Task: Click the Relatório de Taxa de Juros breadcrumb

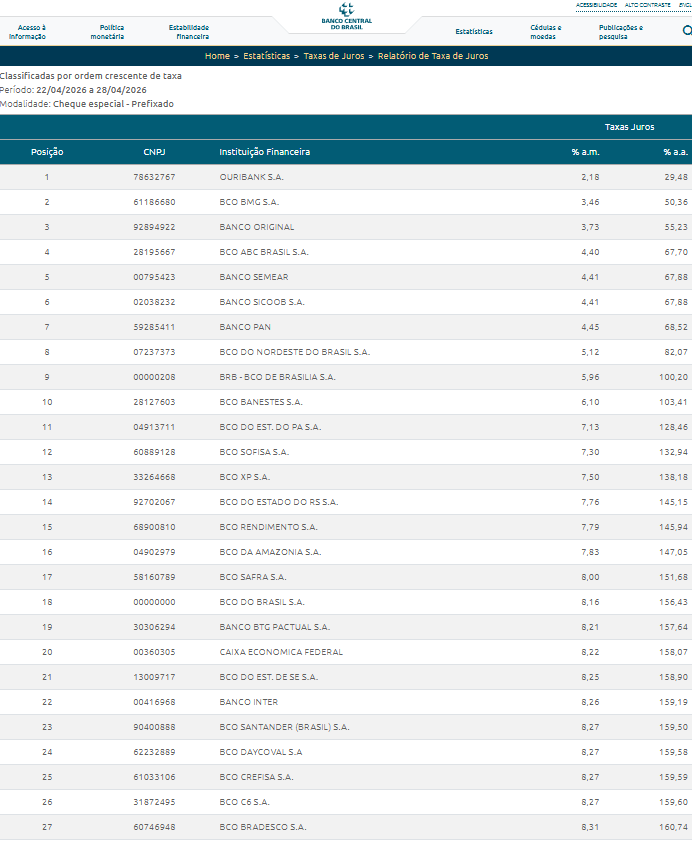Action: point(433,56)
